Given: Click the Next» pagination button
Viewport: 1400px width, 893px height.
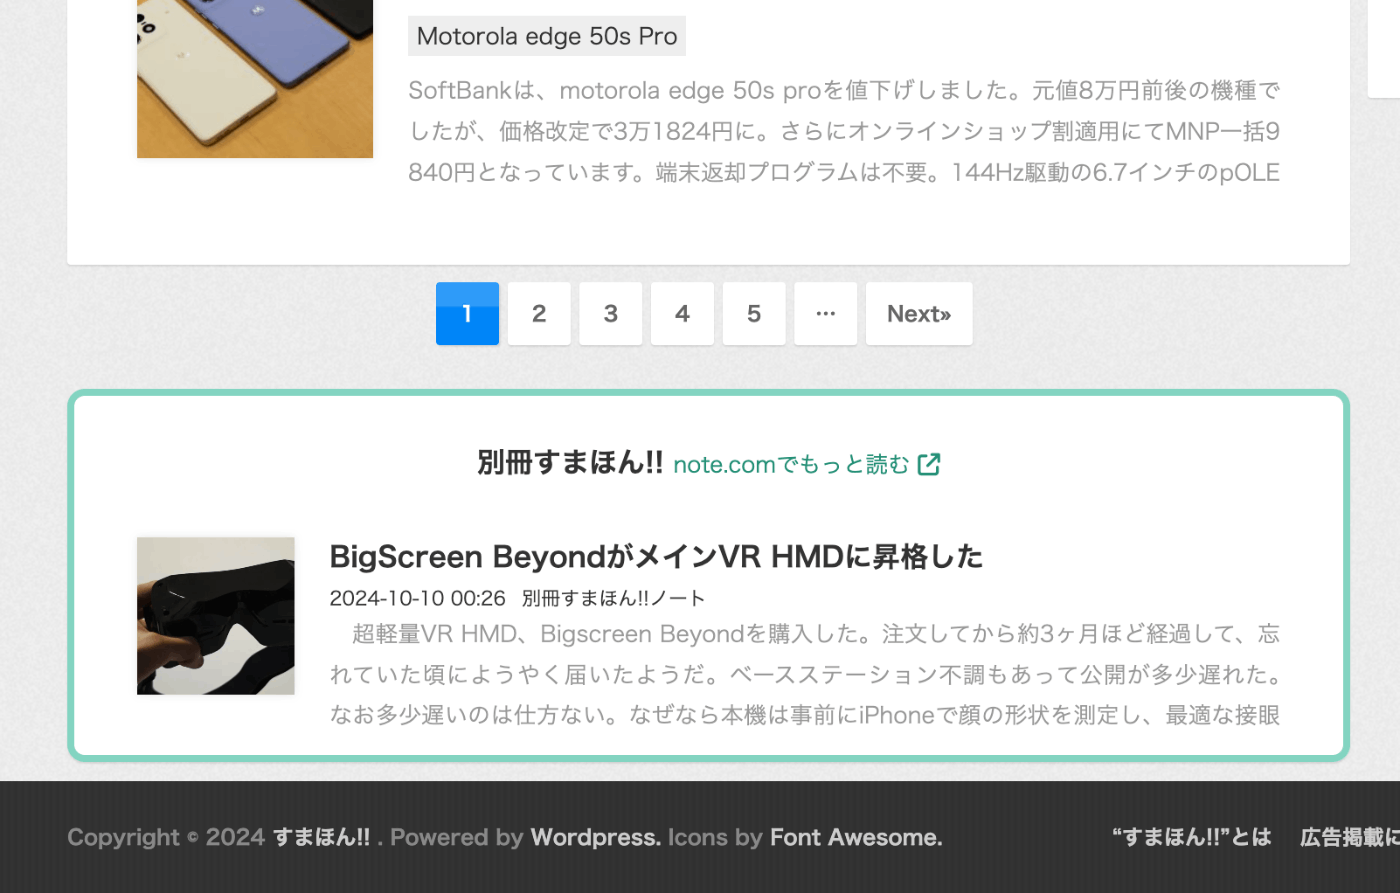Looking at the screenshot, I should click(919, 314).
